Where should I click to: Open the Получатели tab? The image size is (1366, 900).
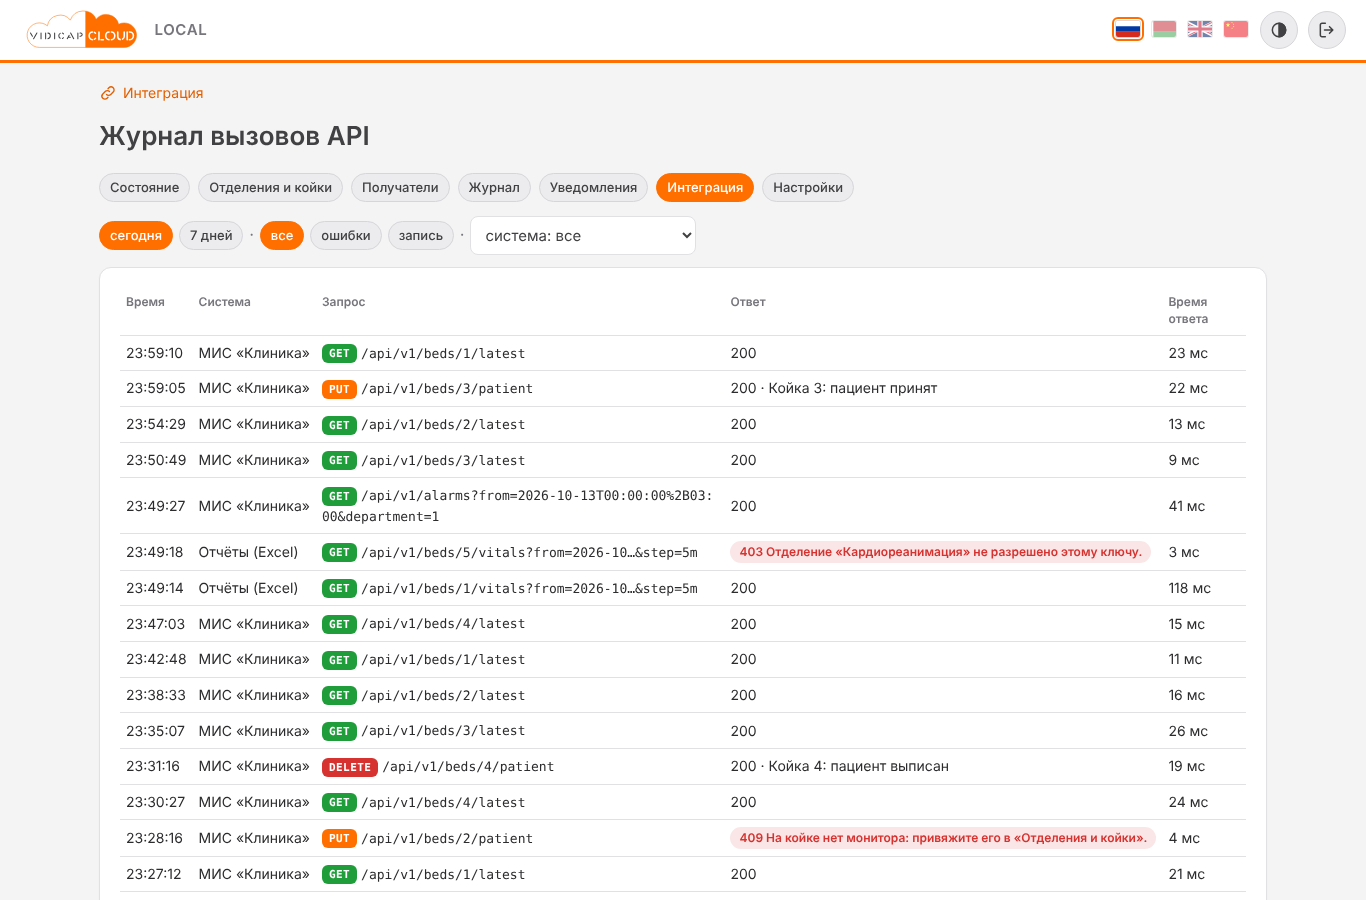coord(400,188)
